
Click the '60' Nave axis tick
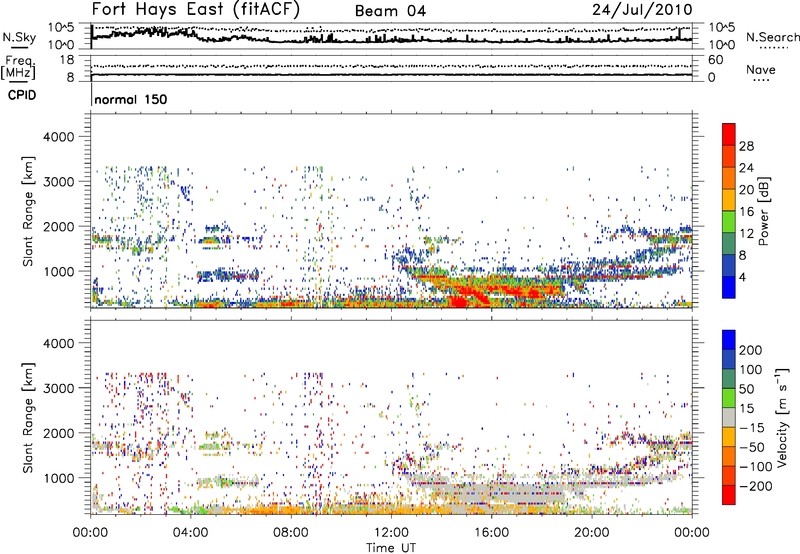tap(716, 60)
